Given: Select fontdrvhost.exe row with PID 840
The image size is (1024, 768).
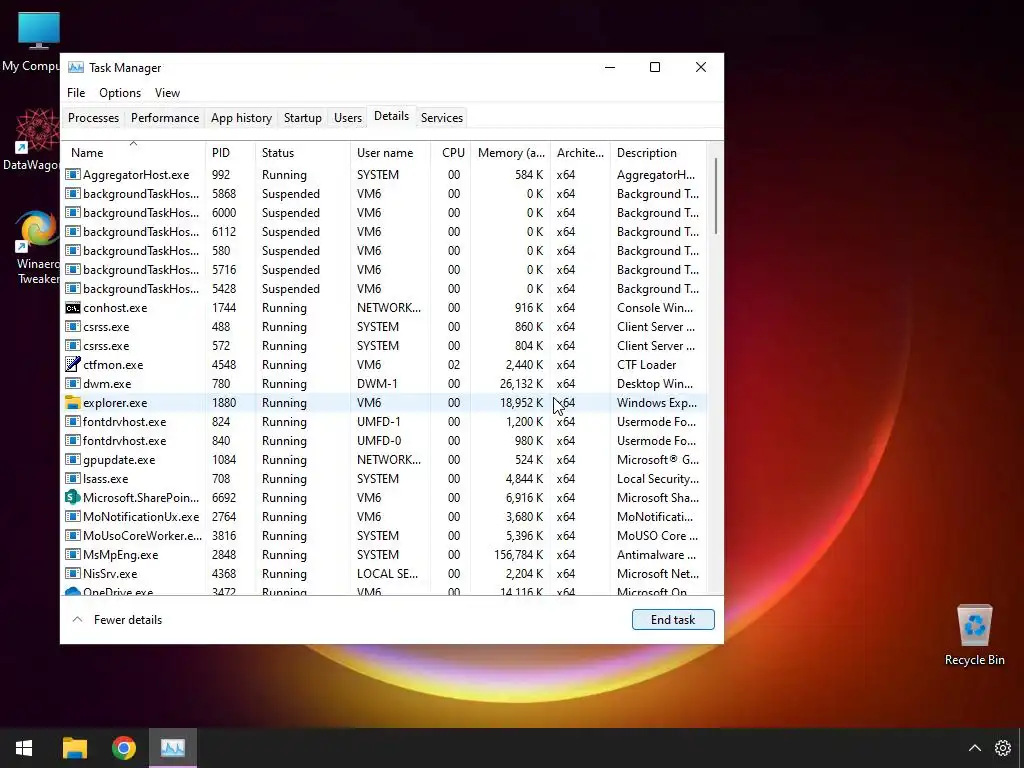Looking at the screenshot, I should (x=385, y=441).
